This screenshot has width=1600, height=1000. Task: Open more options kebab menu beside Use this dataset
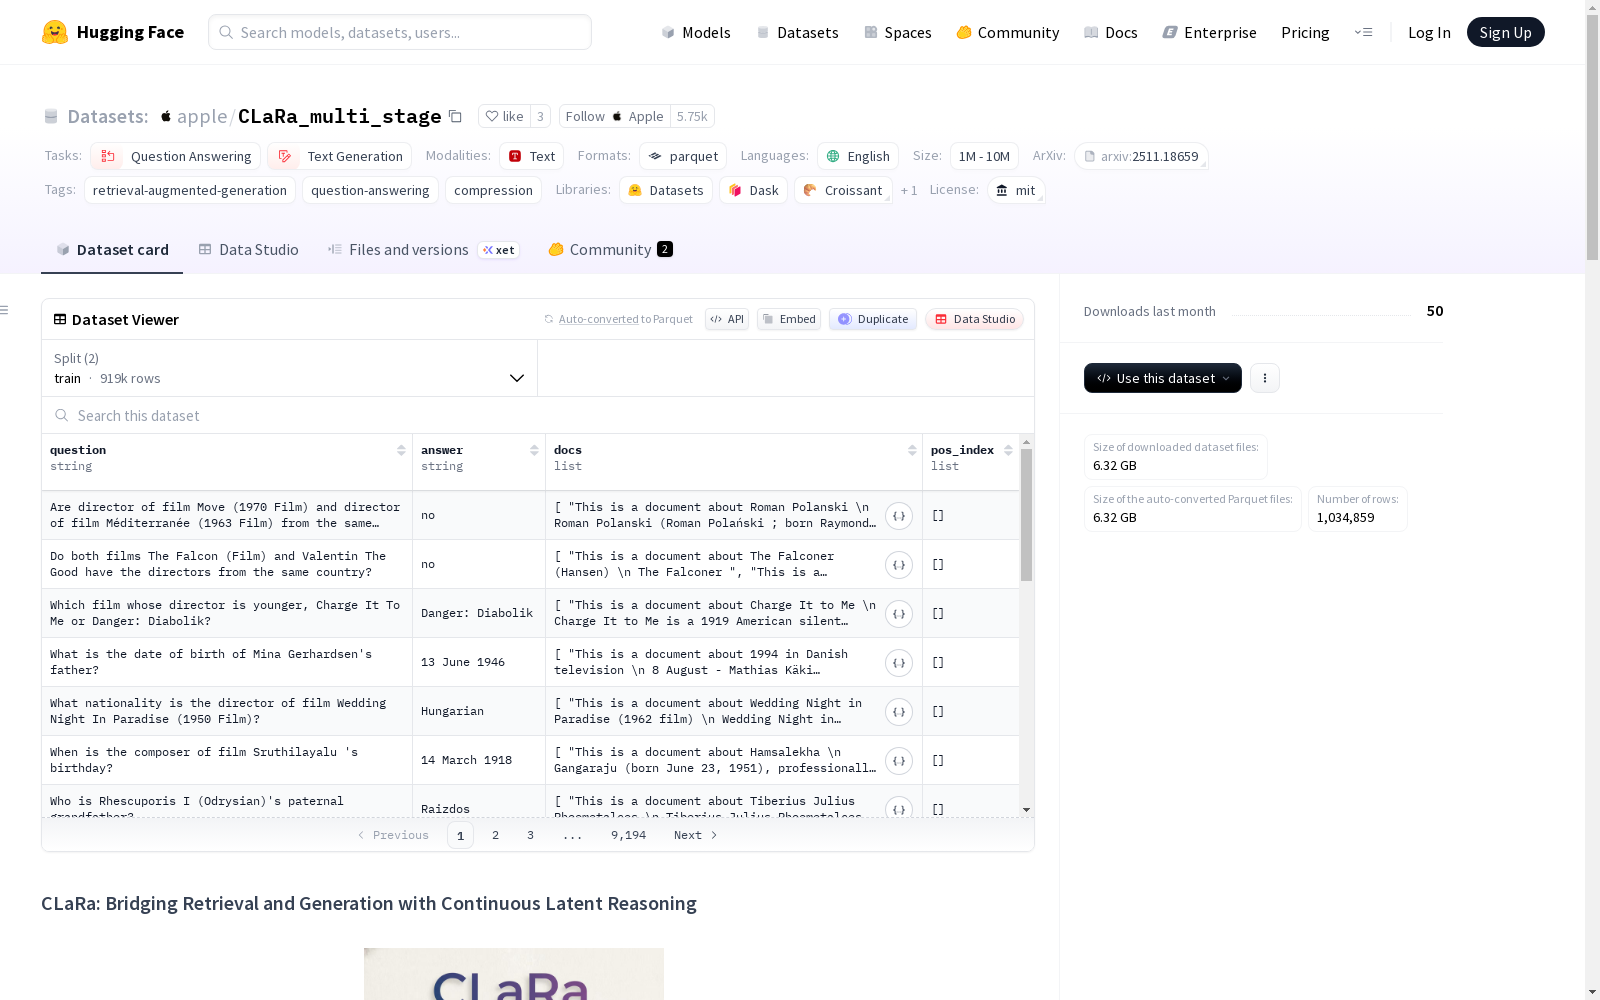point(1265,378)
